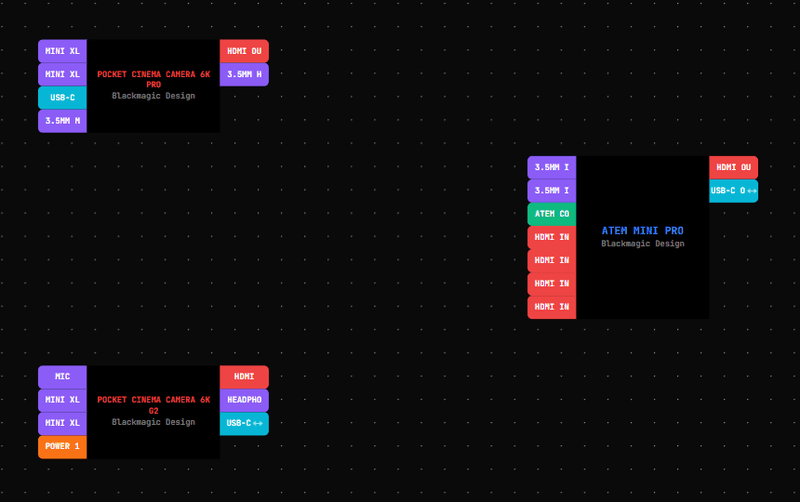Screen dimensions: 800x502
Task: Click the red HDMI port on 6K G2
Action: 244,377
